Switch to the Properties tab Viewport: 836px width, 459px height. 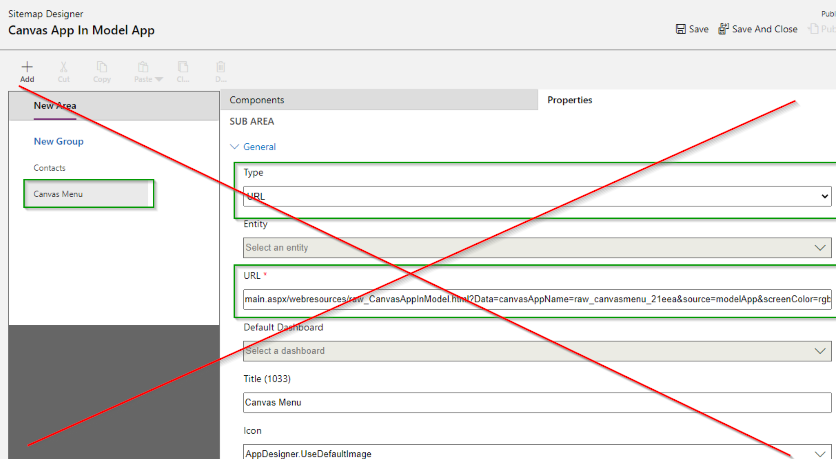pyautogui.click(x=569, y=100)
